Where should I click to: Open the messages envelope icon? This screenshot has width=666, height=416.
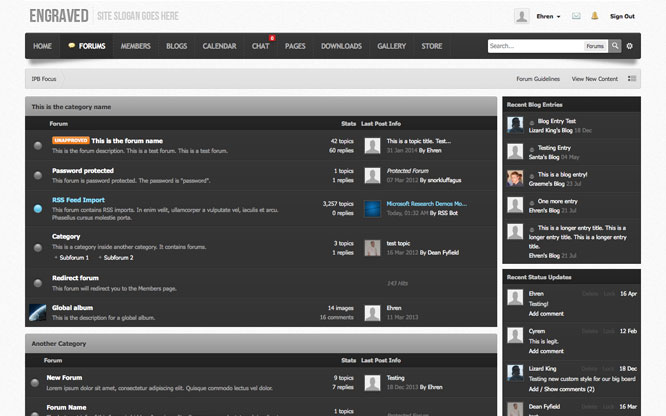578,16
